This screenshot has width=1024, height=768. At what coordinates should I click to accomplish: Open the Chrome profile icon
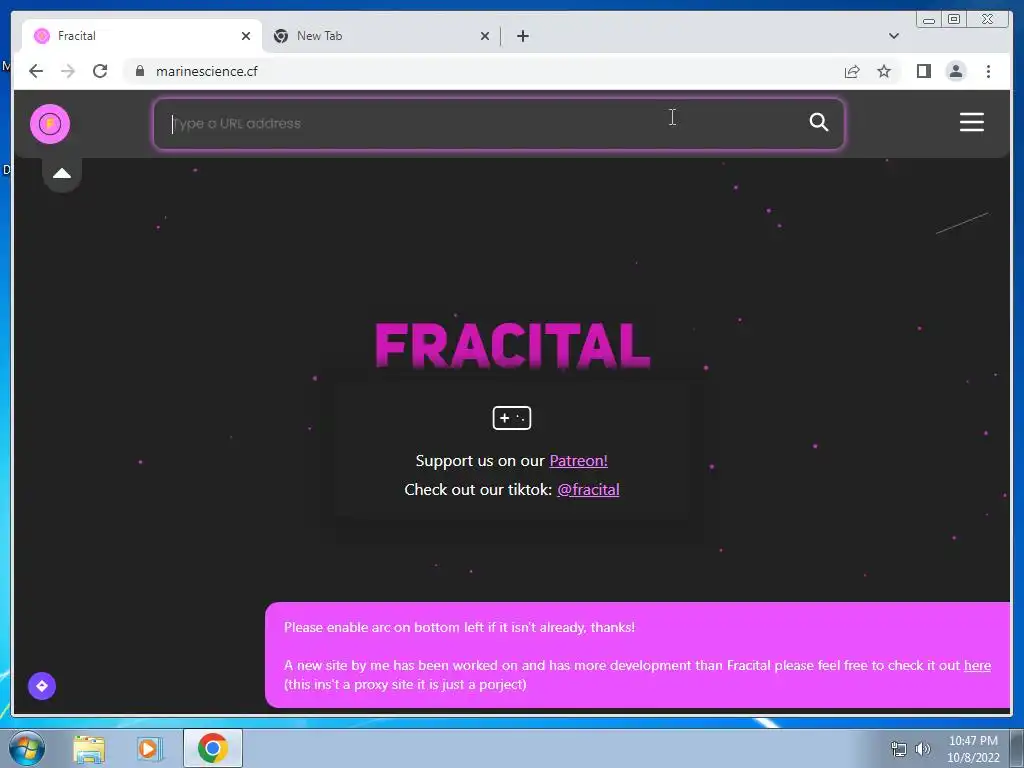tap(955, 71)
